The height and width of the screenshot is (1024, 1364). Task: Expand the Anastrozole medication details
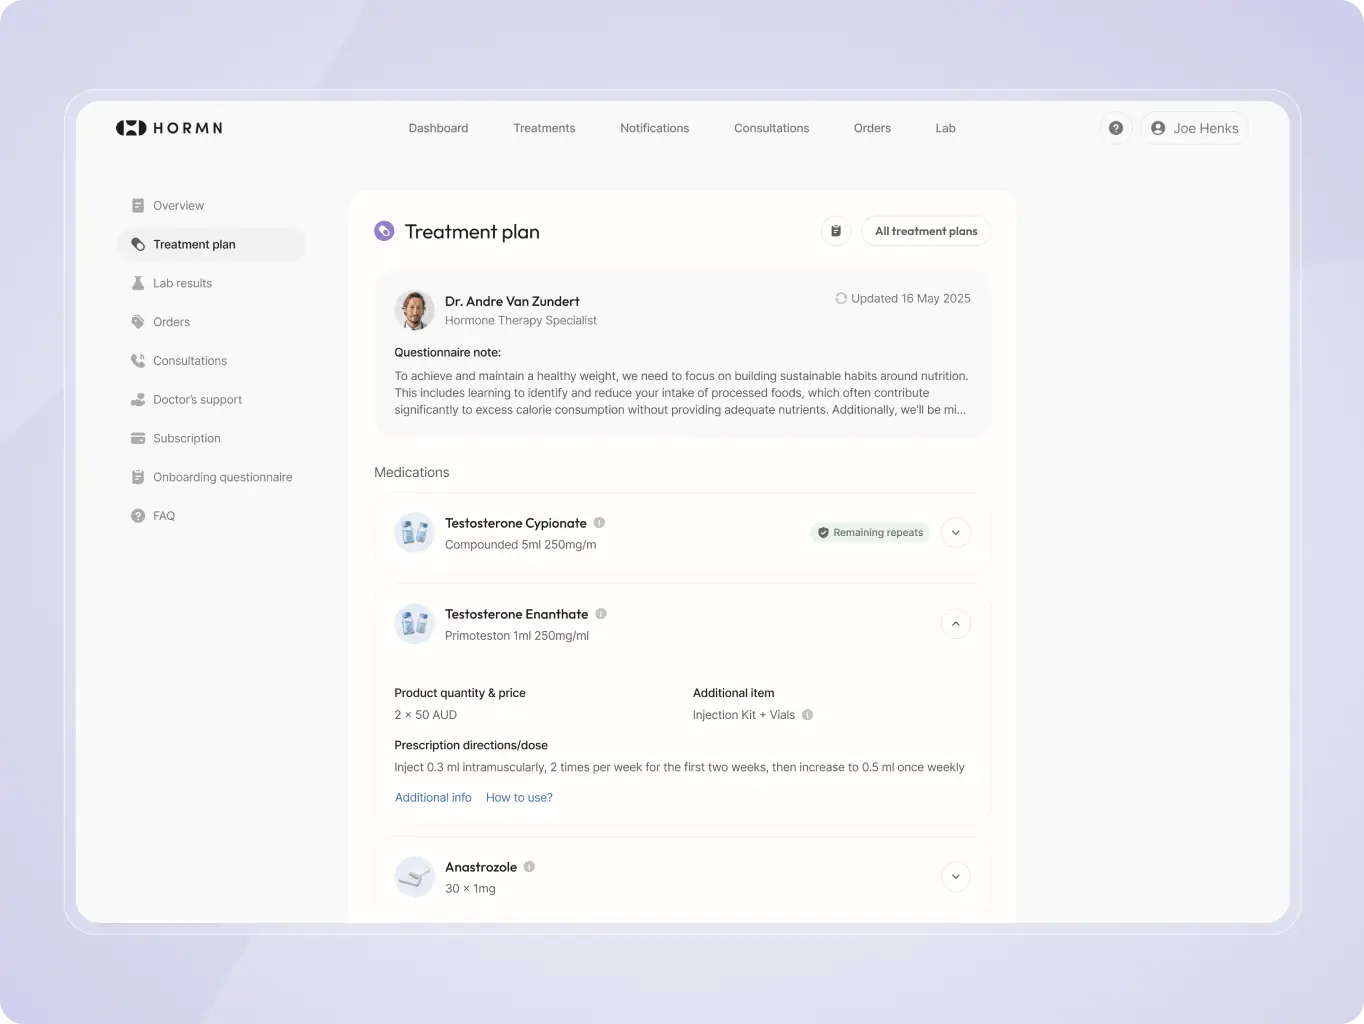point(955,877)
